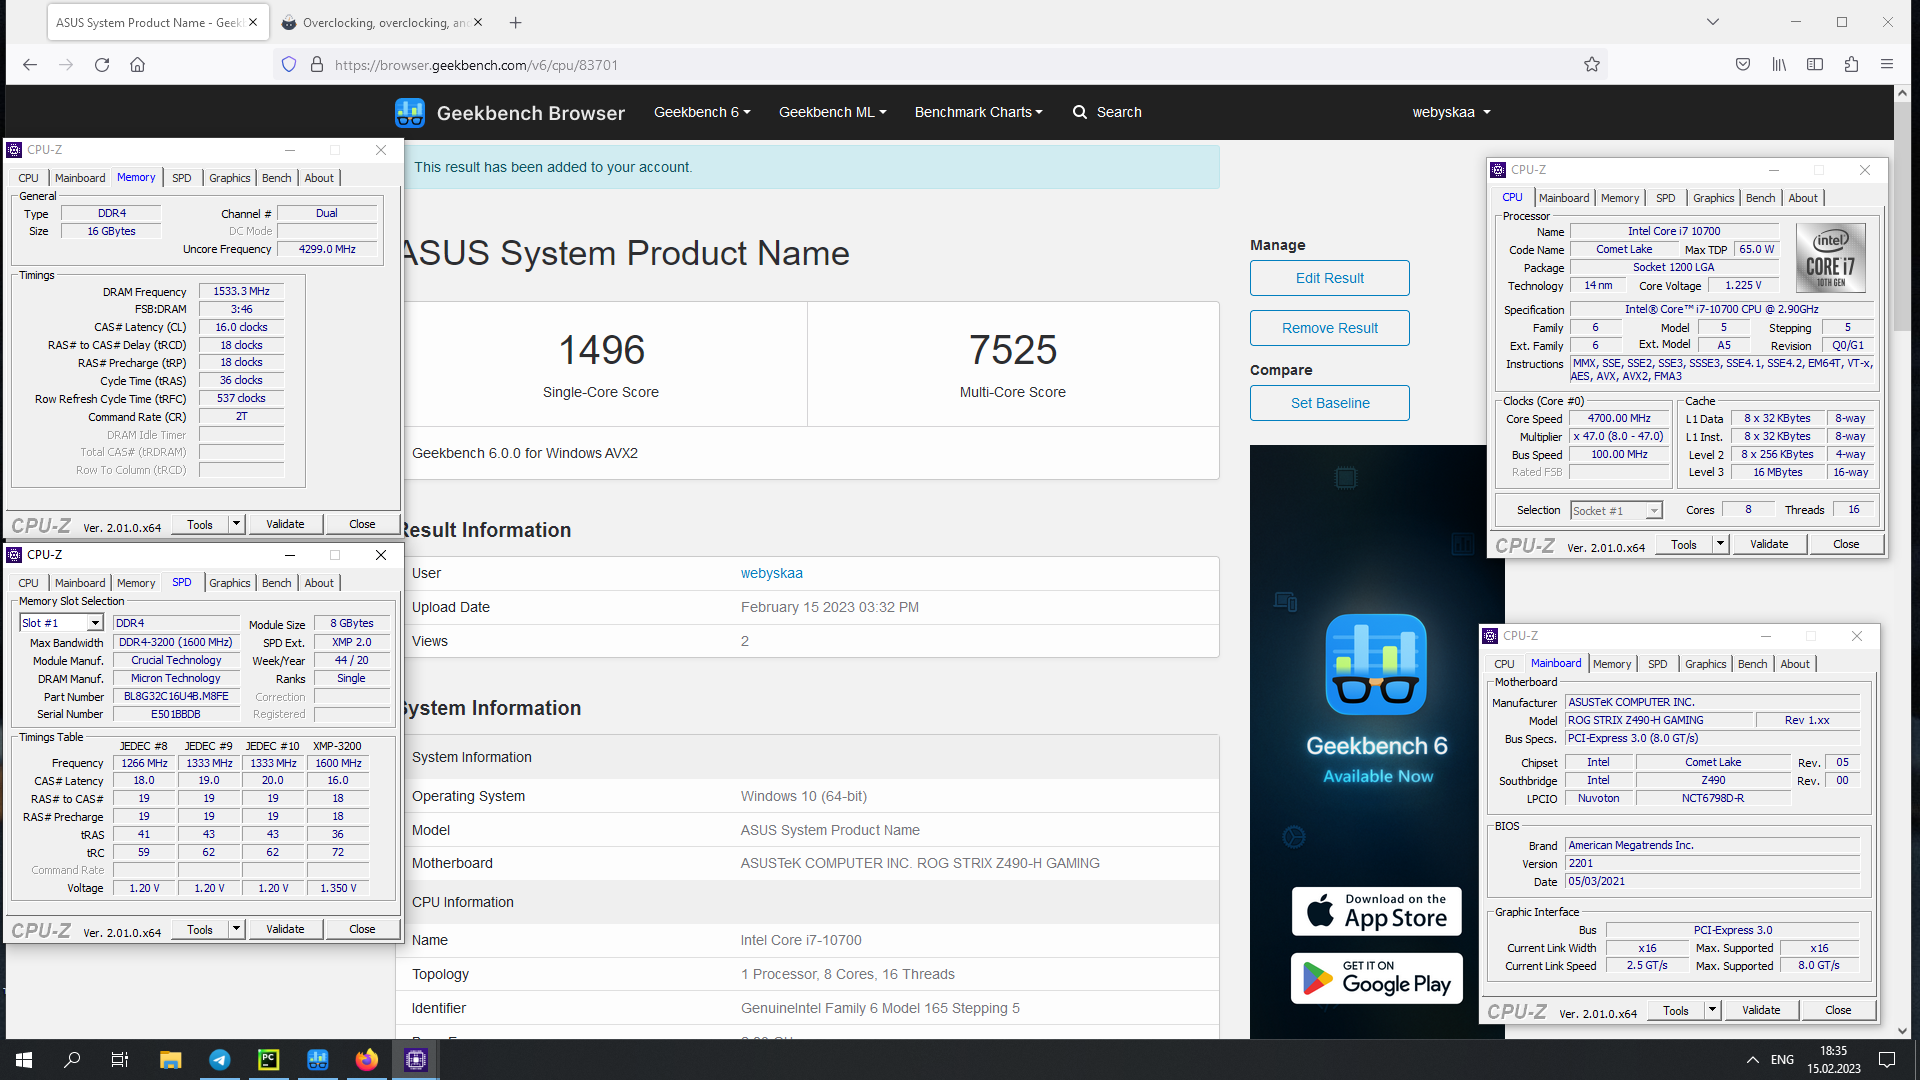View tracking protection shield icon in address bar

click(x=289, y=65)
